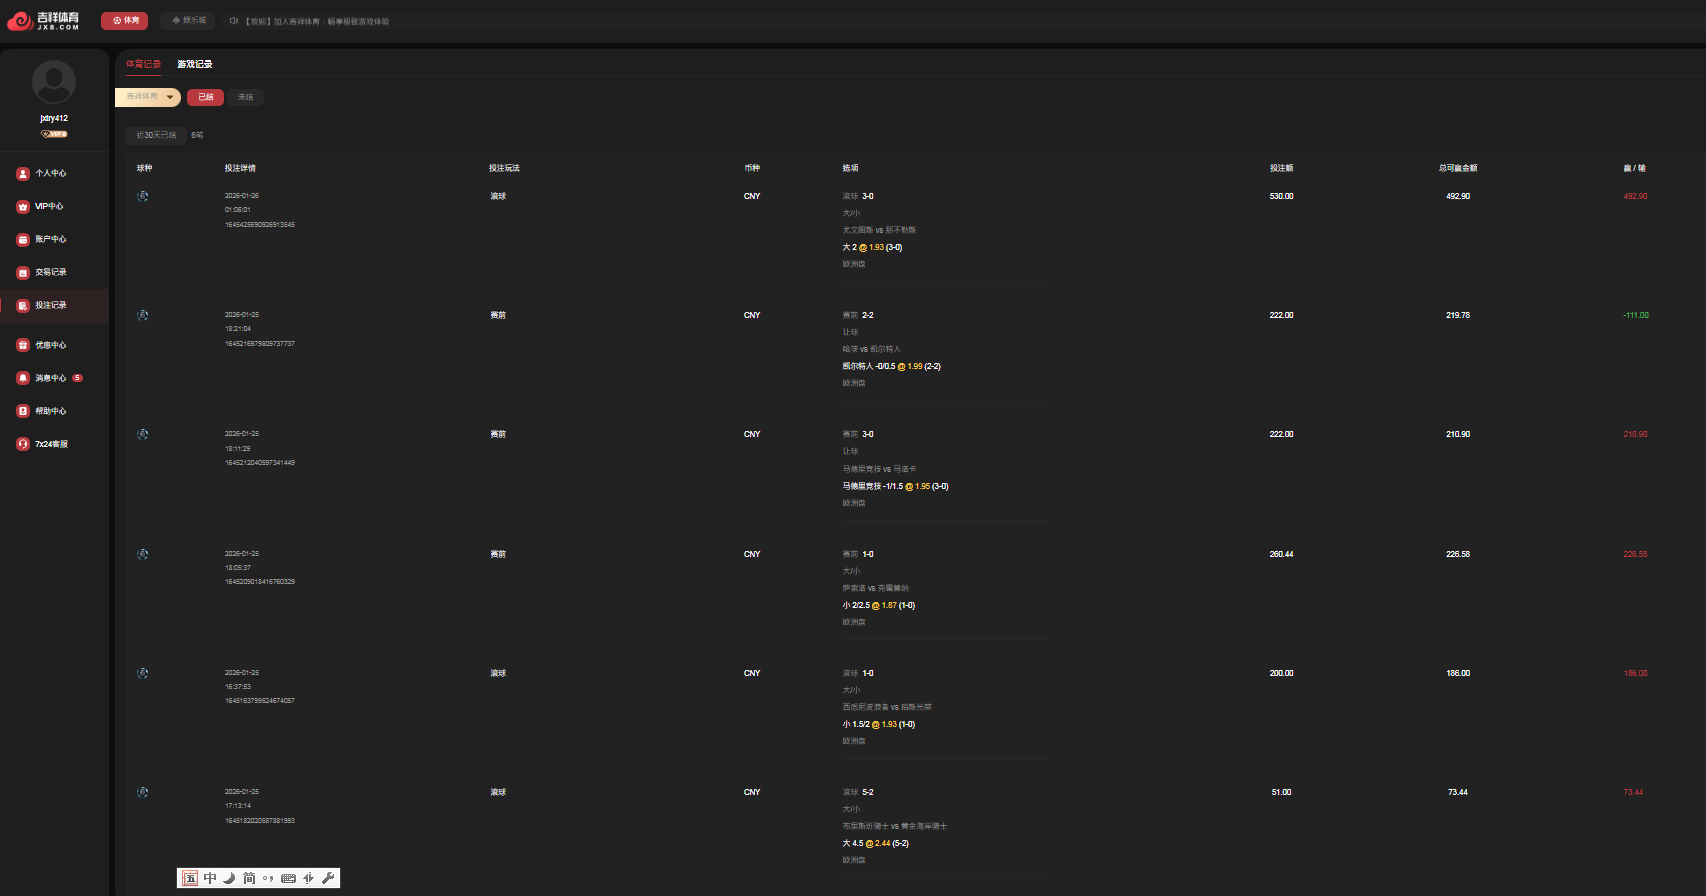Select the 体育记录 tab
The height and width of the screenshot is (896, 1706).
143,64
